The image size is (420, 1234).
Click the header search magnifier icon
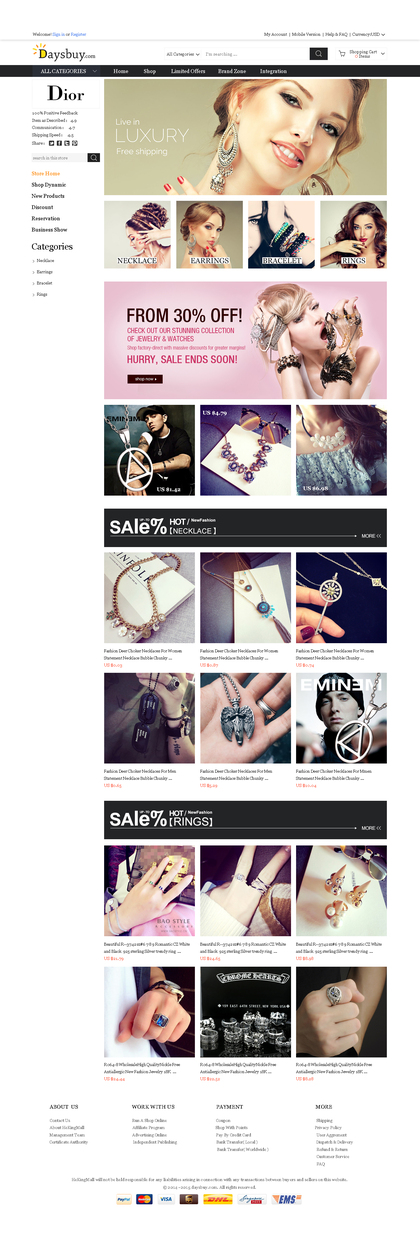click(x=318, y=54)
